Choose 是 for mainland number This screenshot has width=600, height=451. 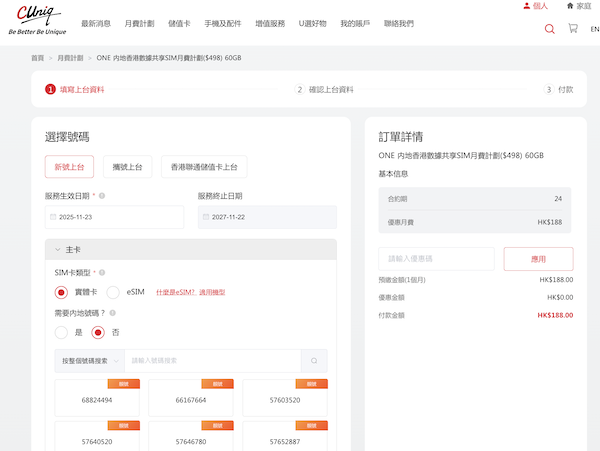click(x=62, y=332)
